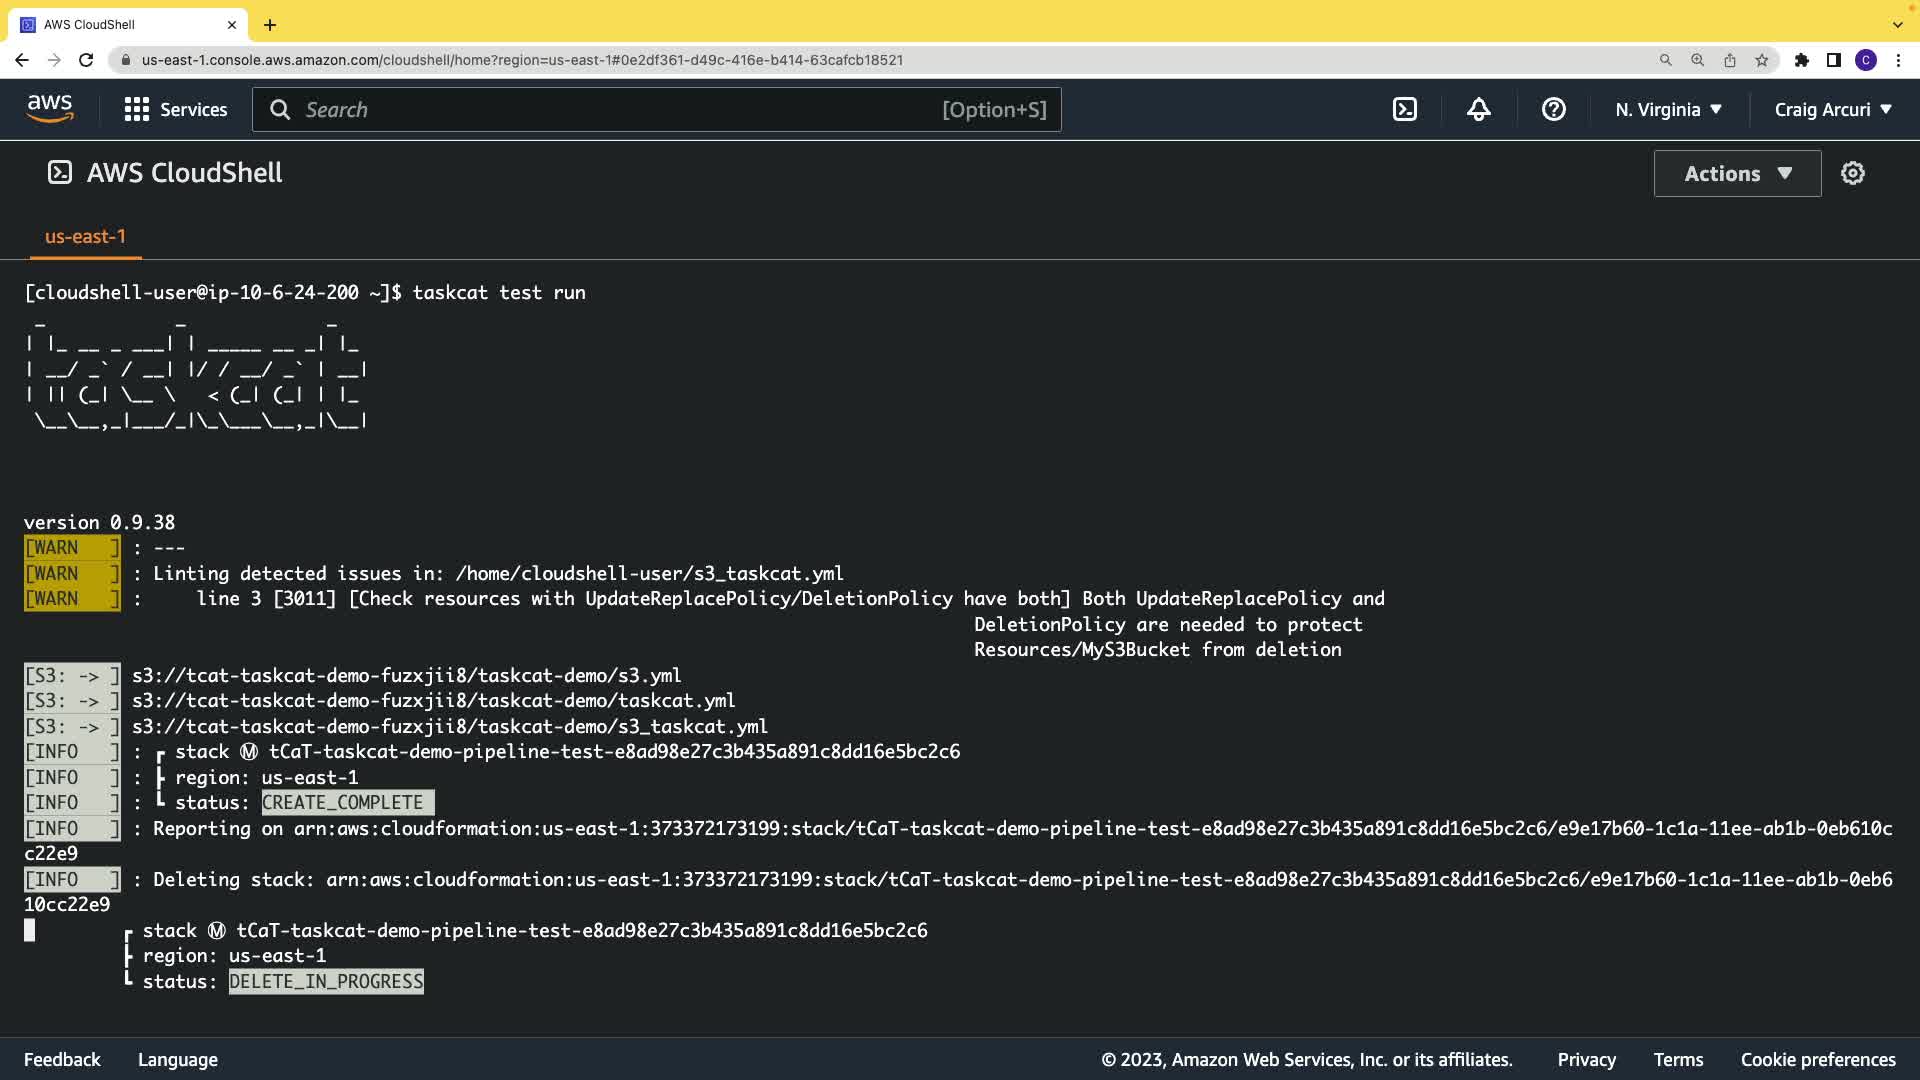Go to AWS console home logo
Viewport: 1920px width, 1080px height.
pyautogui.click(x=50, y=109)
